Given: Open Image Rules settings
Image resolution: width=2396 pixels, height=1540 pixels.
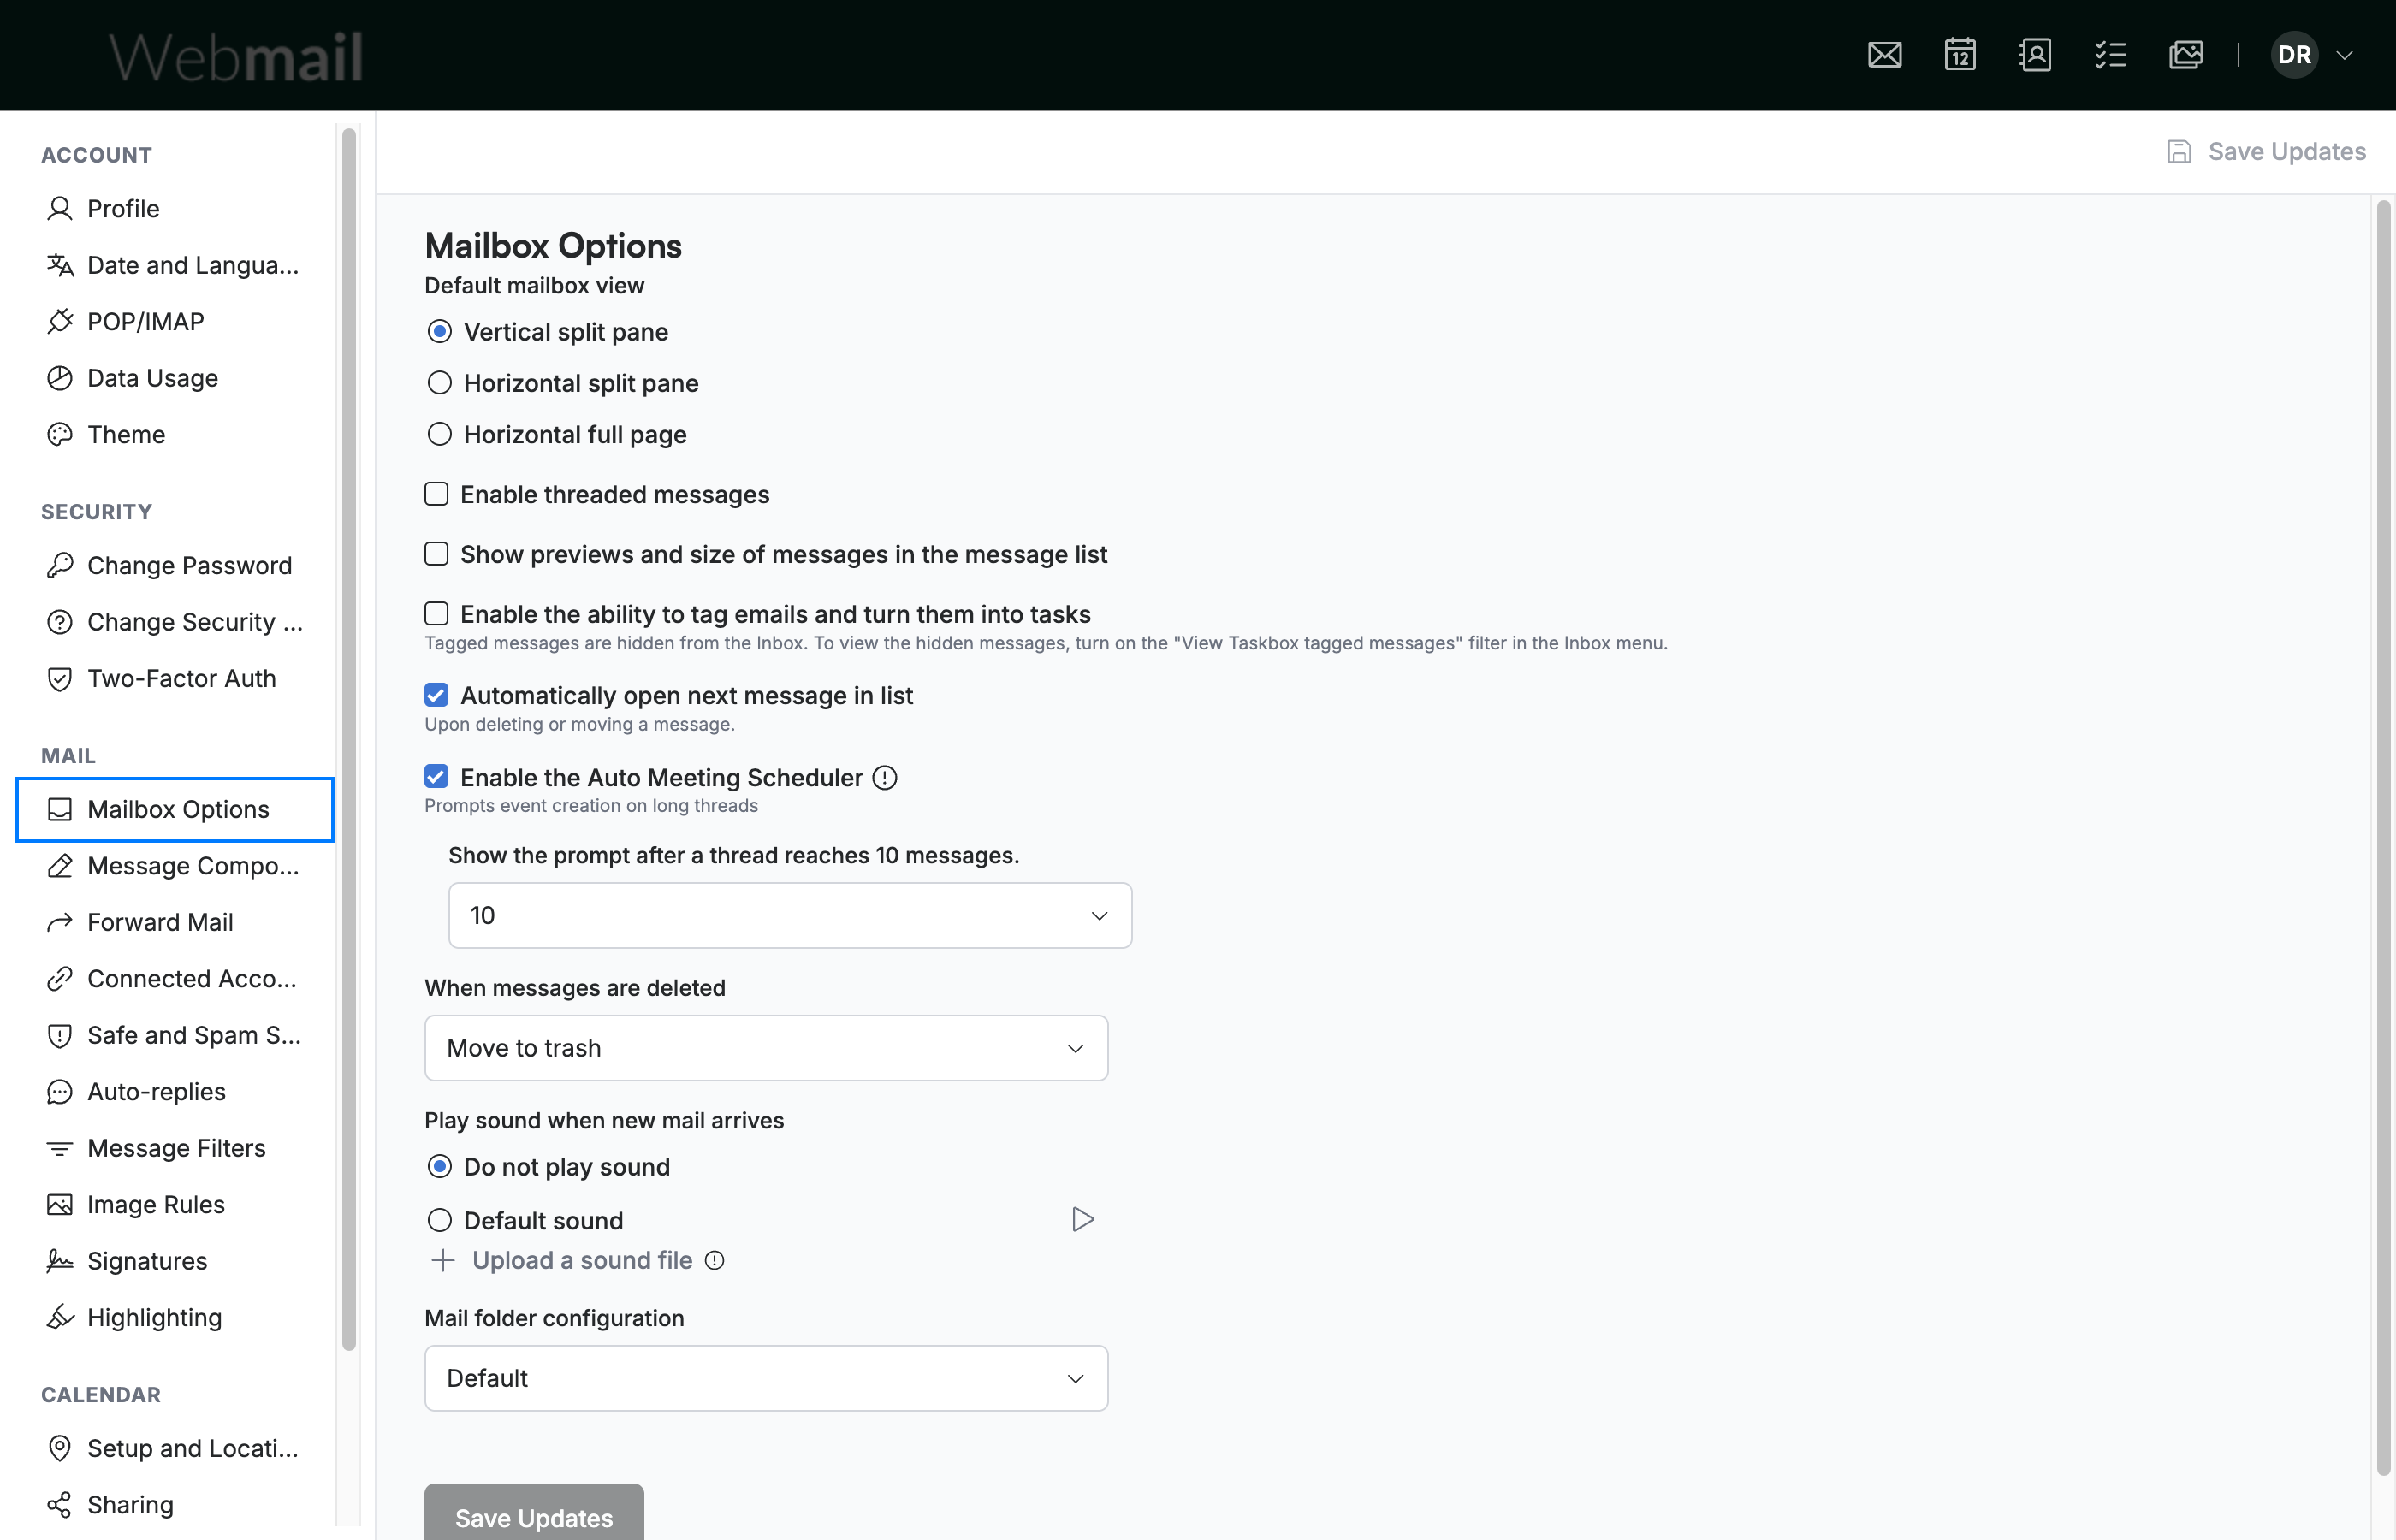Looking at the screenshot, I should tap(175, 1204).
